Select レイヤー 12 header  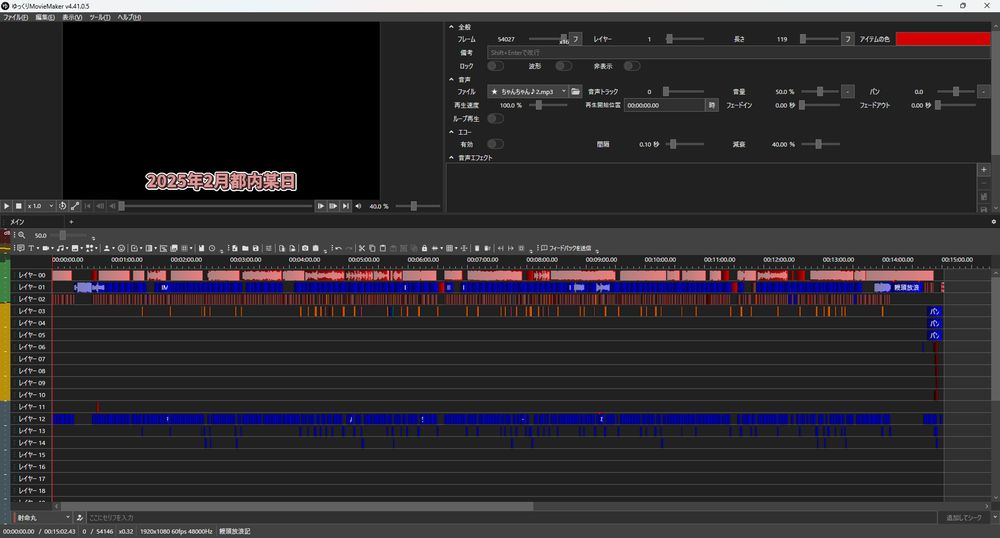point(31,419)
